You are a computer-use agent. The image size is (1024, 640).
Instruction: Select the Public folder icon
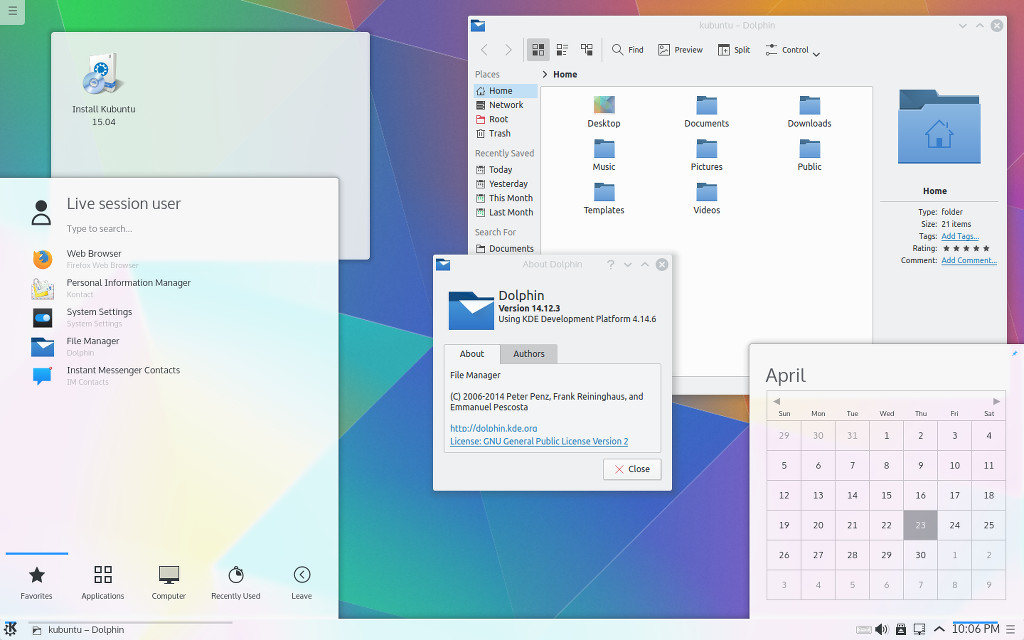pos(809,149)
